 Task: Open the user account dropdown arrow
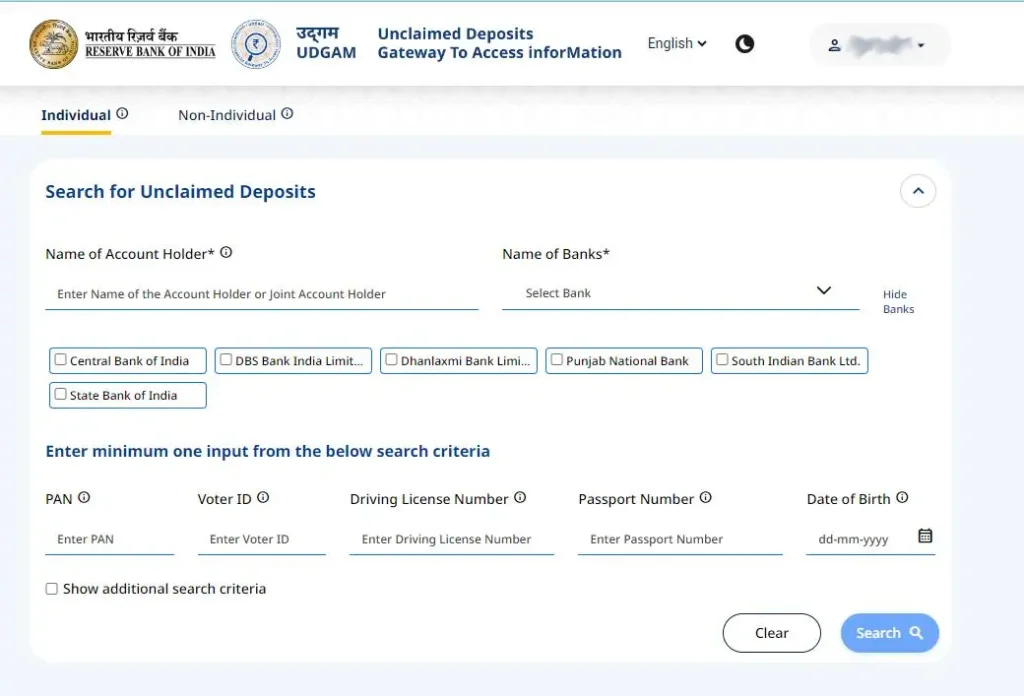(921, 46)
